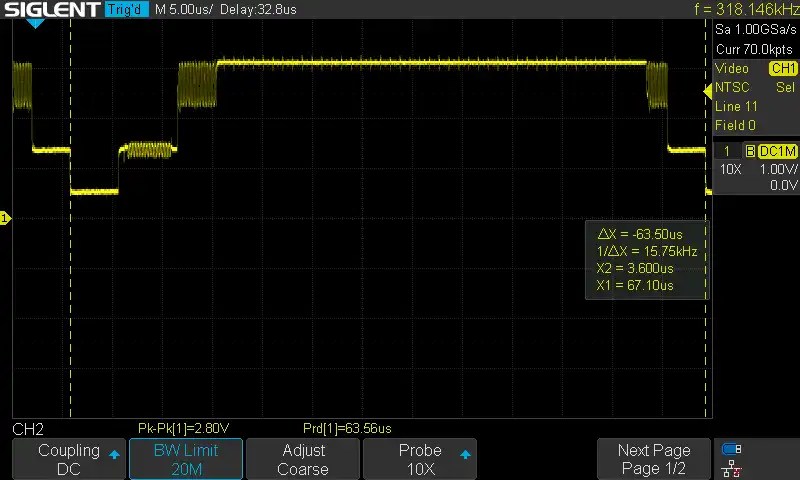Select the Video trigger type label

(x=732, y=69)
